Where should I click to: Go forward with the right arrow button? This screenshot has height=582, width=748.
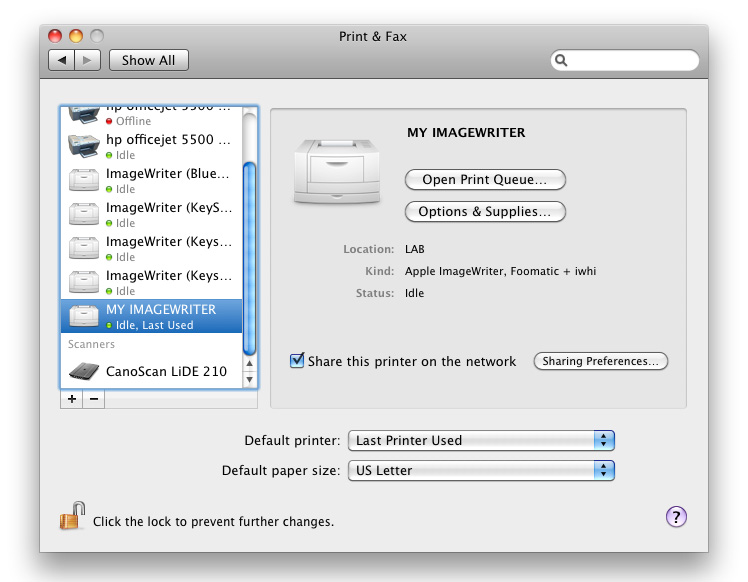point(87,60)
